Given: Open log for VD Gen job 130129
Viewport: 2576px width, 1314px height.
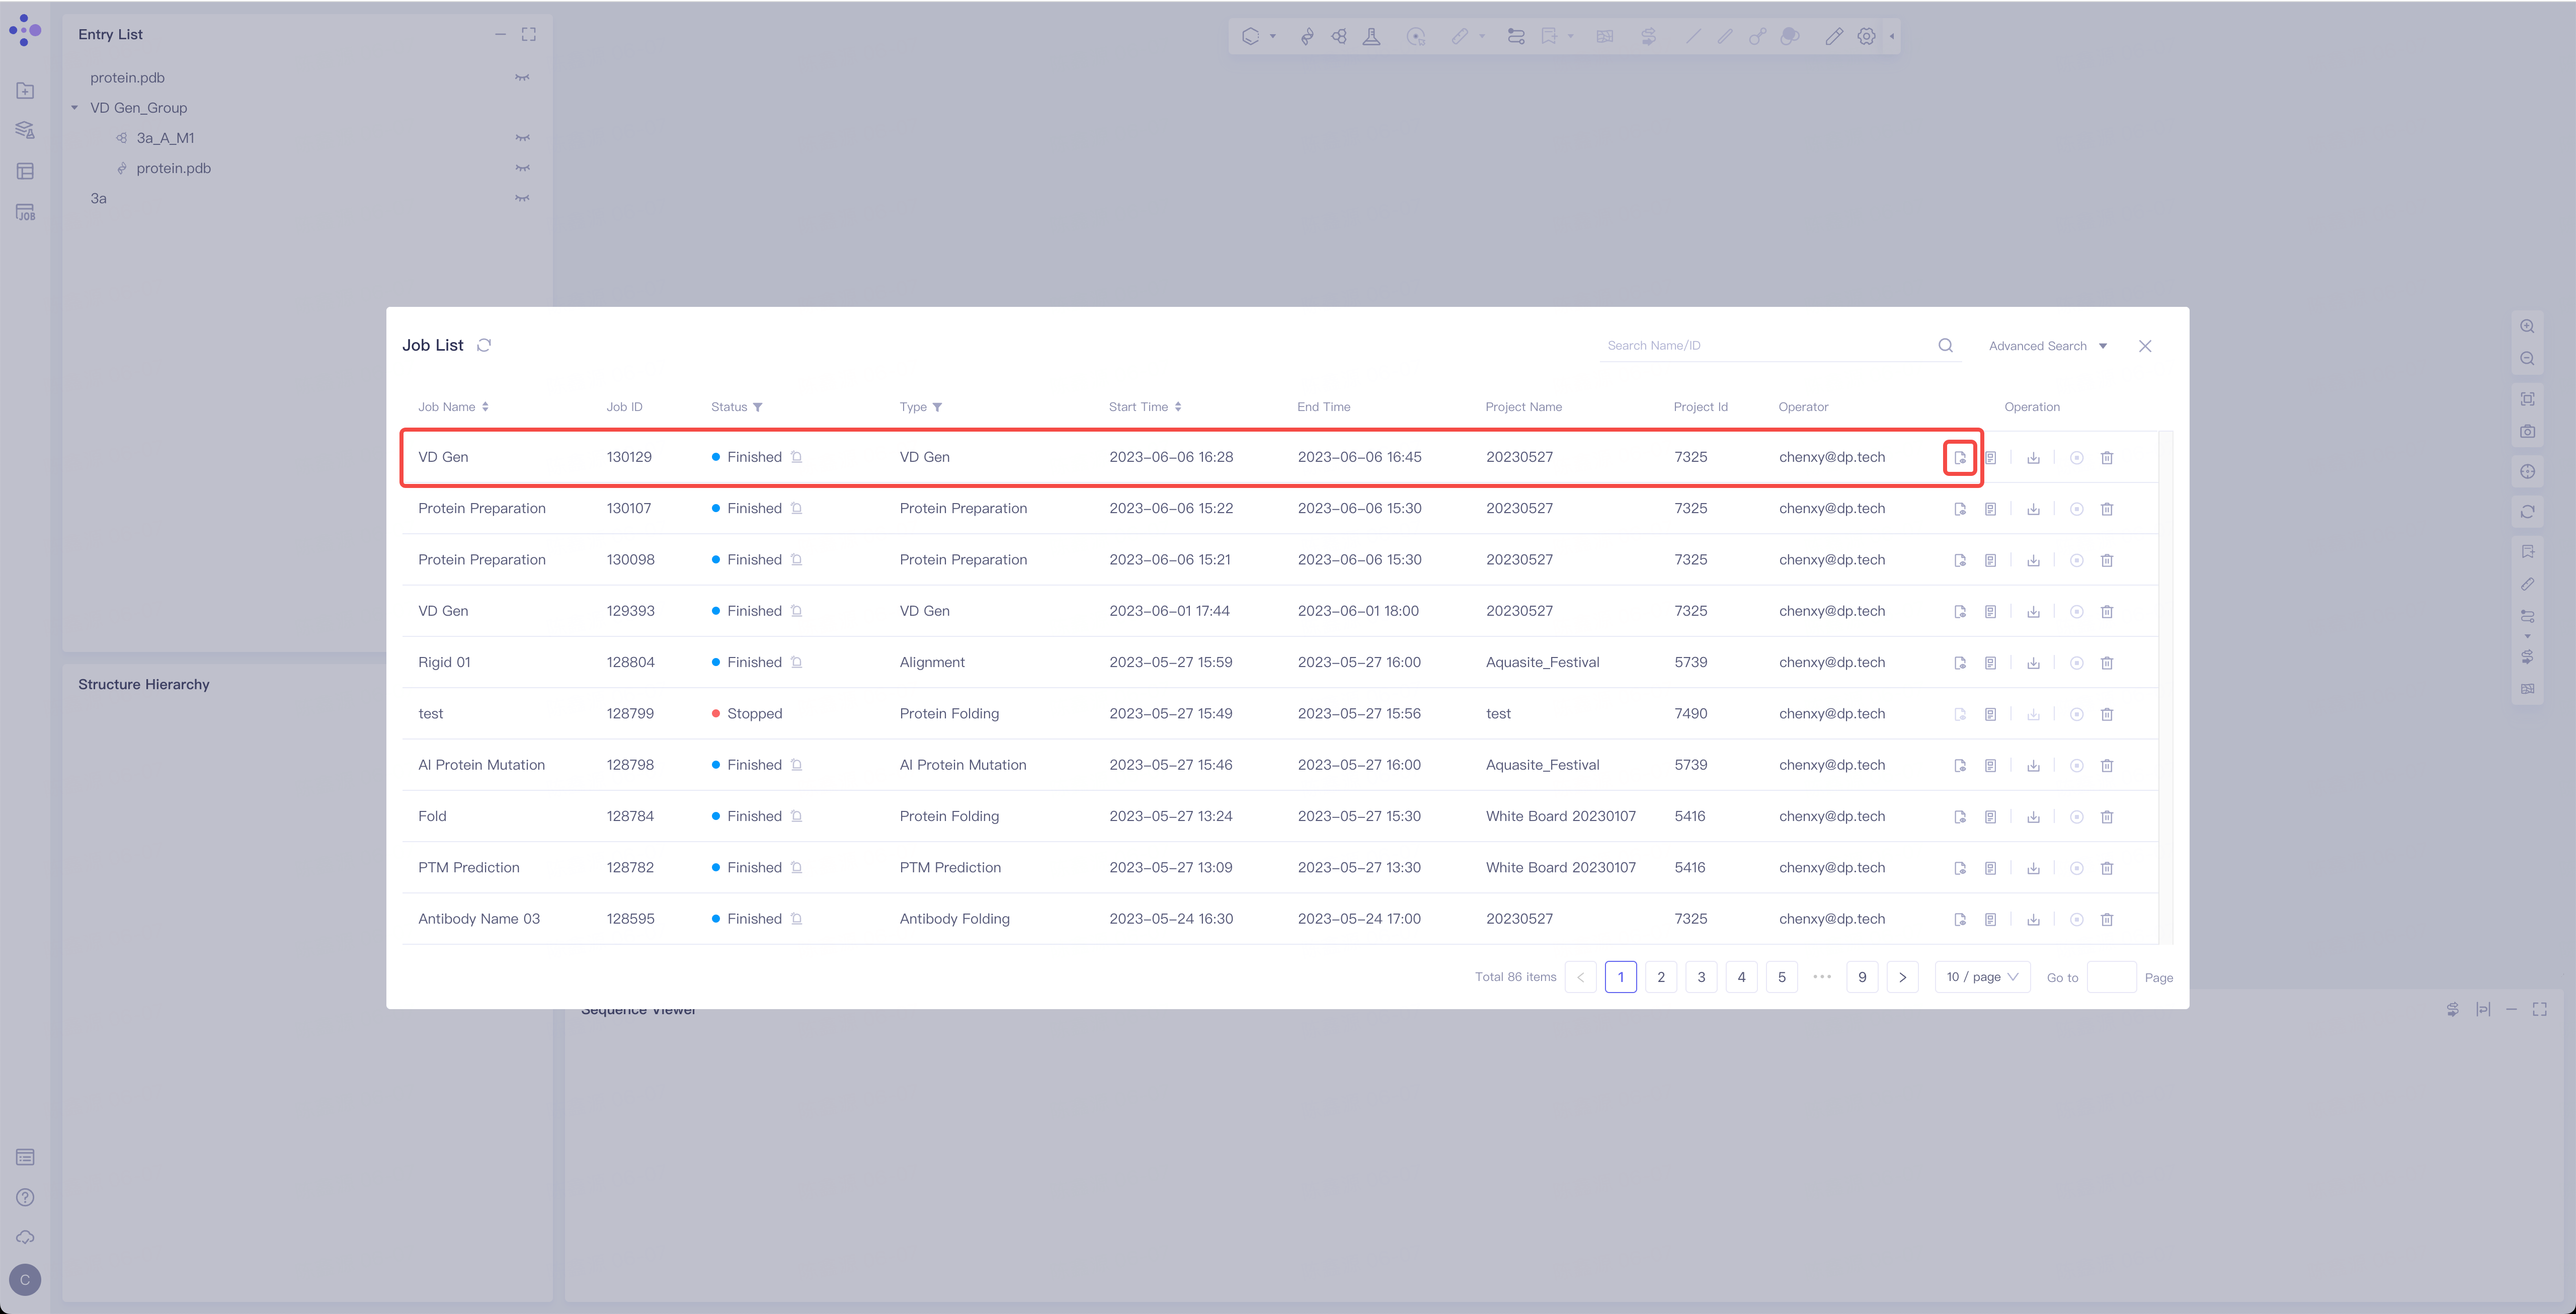Looking at the screenshot, I should [x=1990, y=458].
